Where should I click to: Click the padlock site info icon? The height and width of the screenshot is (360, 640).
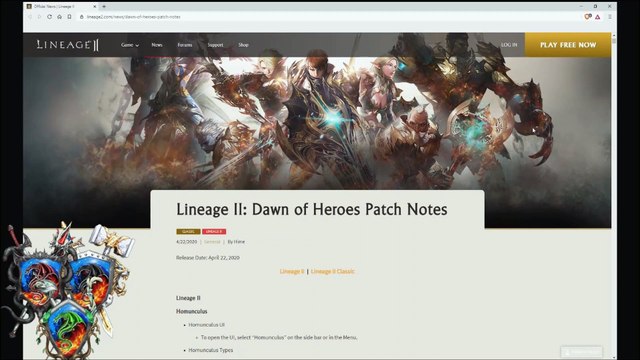point(82,17)
